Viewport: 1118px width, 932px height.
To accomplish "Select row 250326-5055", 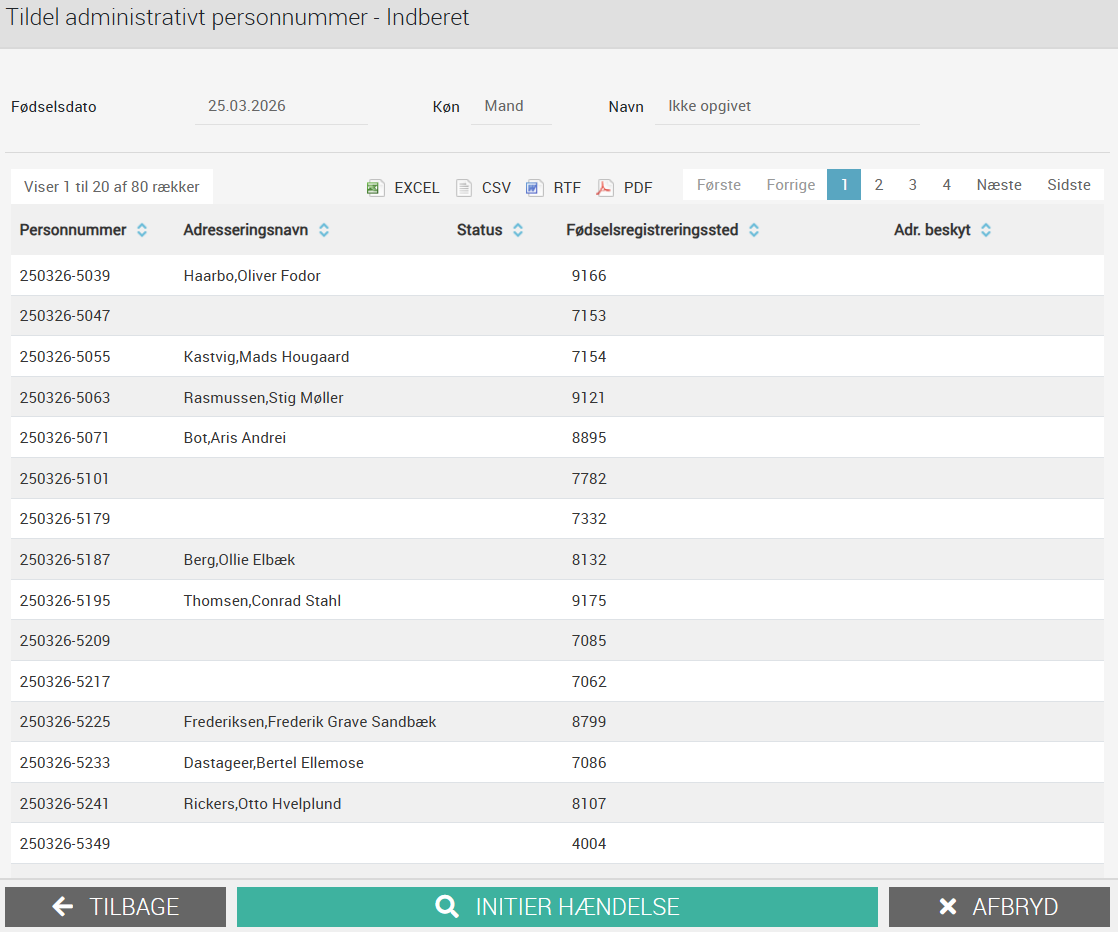I will [558, 357].
